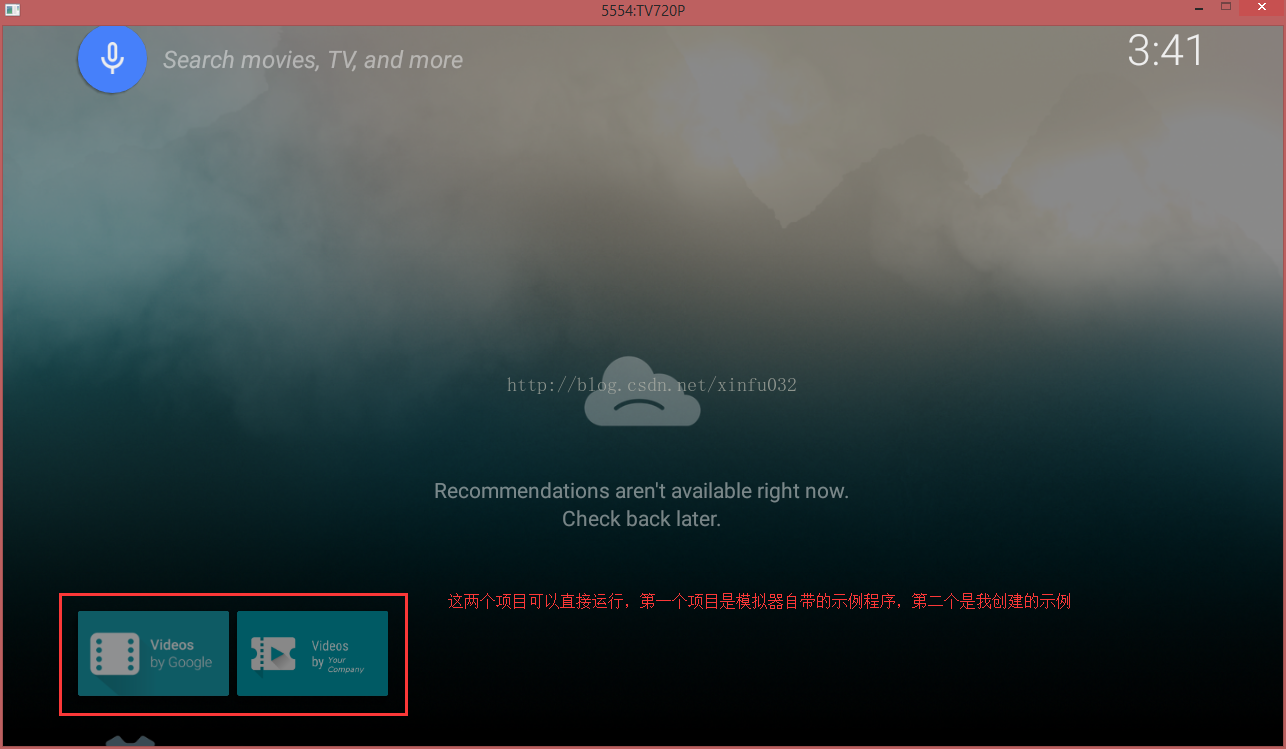Launch the Videos by Your Company tile
This screenshot has height=749, width=1286.
(x=312, y=653)
